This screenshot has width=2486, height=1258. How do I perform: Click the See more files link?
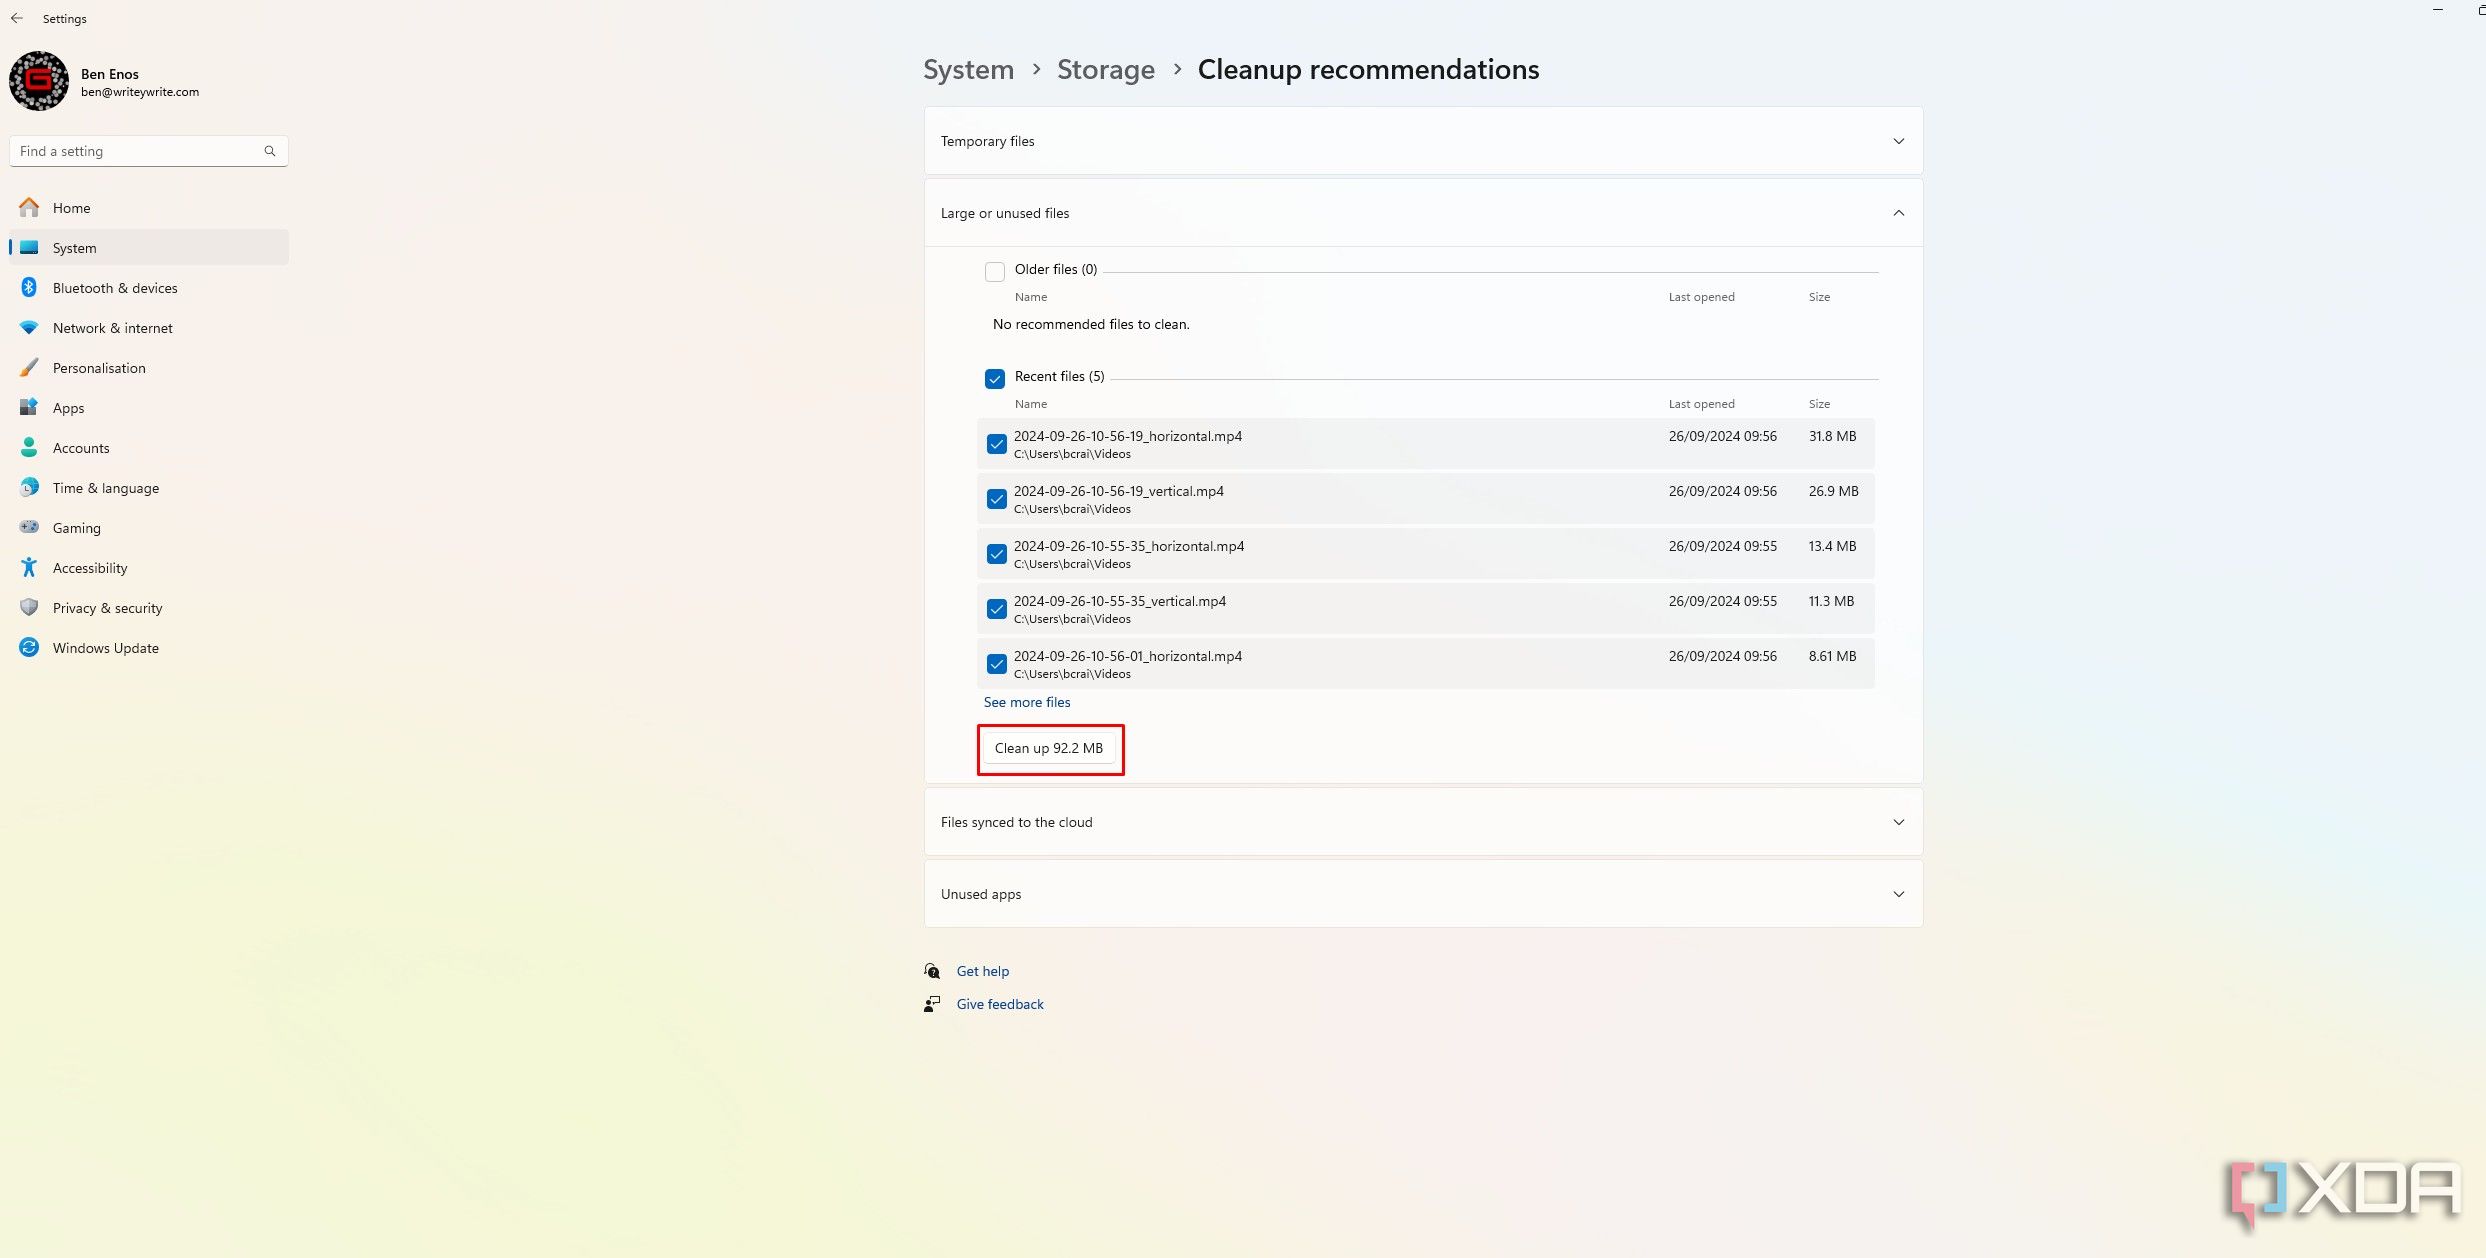[1026, 702]
